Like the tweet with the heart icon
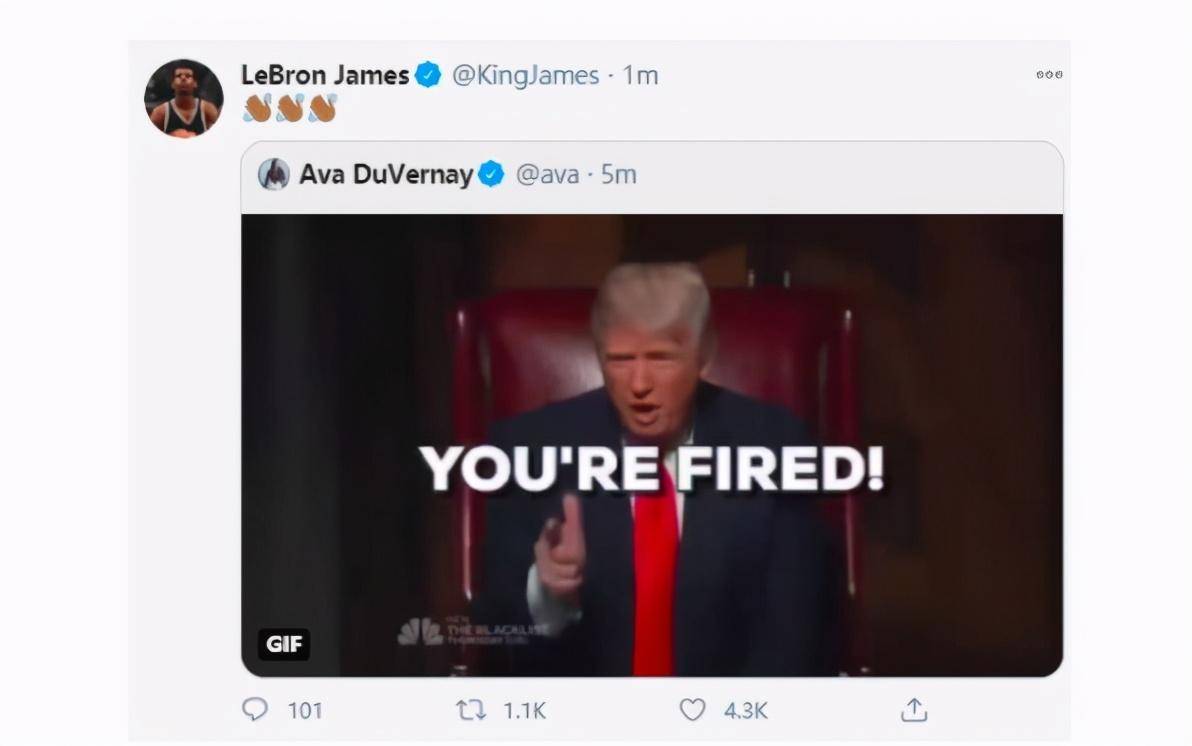The width and height of the screenshot is (1192, 746). click(x=692, y=709)
